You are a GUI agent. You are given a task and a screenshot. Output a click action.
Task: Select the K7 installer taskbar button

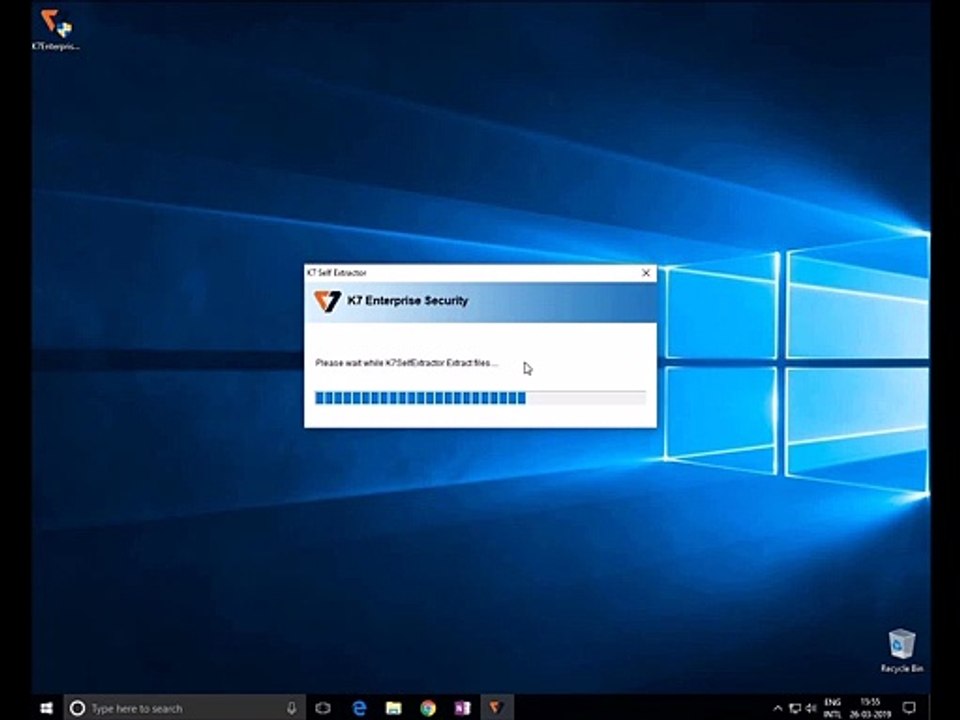pyautogui.click(x=497, y=708)
